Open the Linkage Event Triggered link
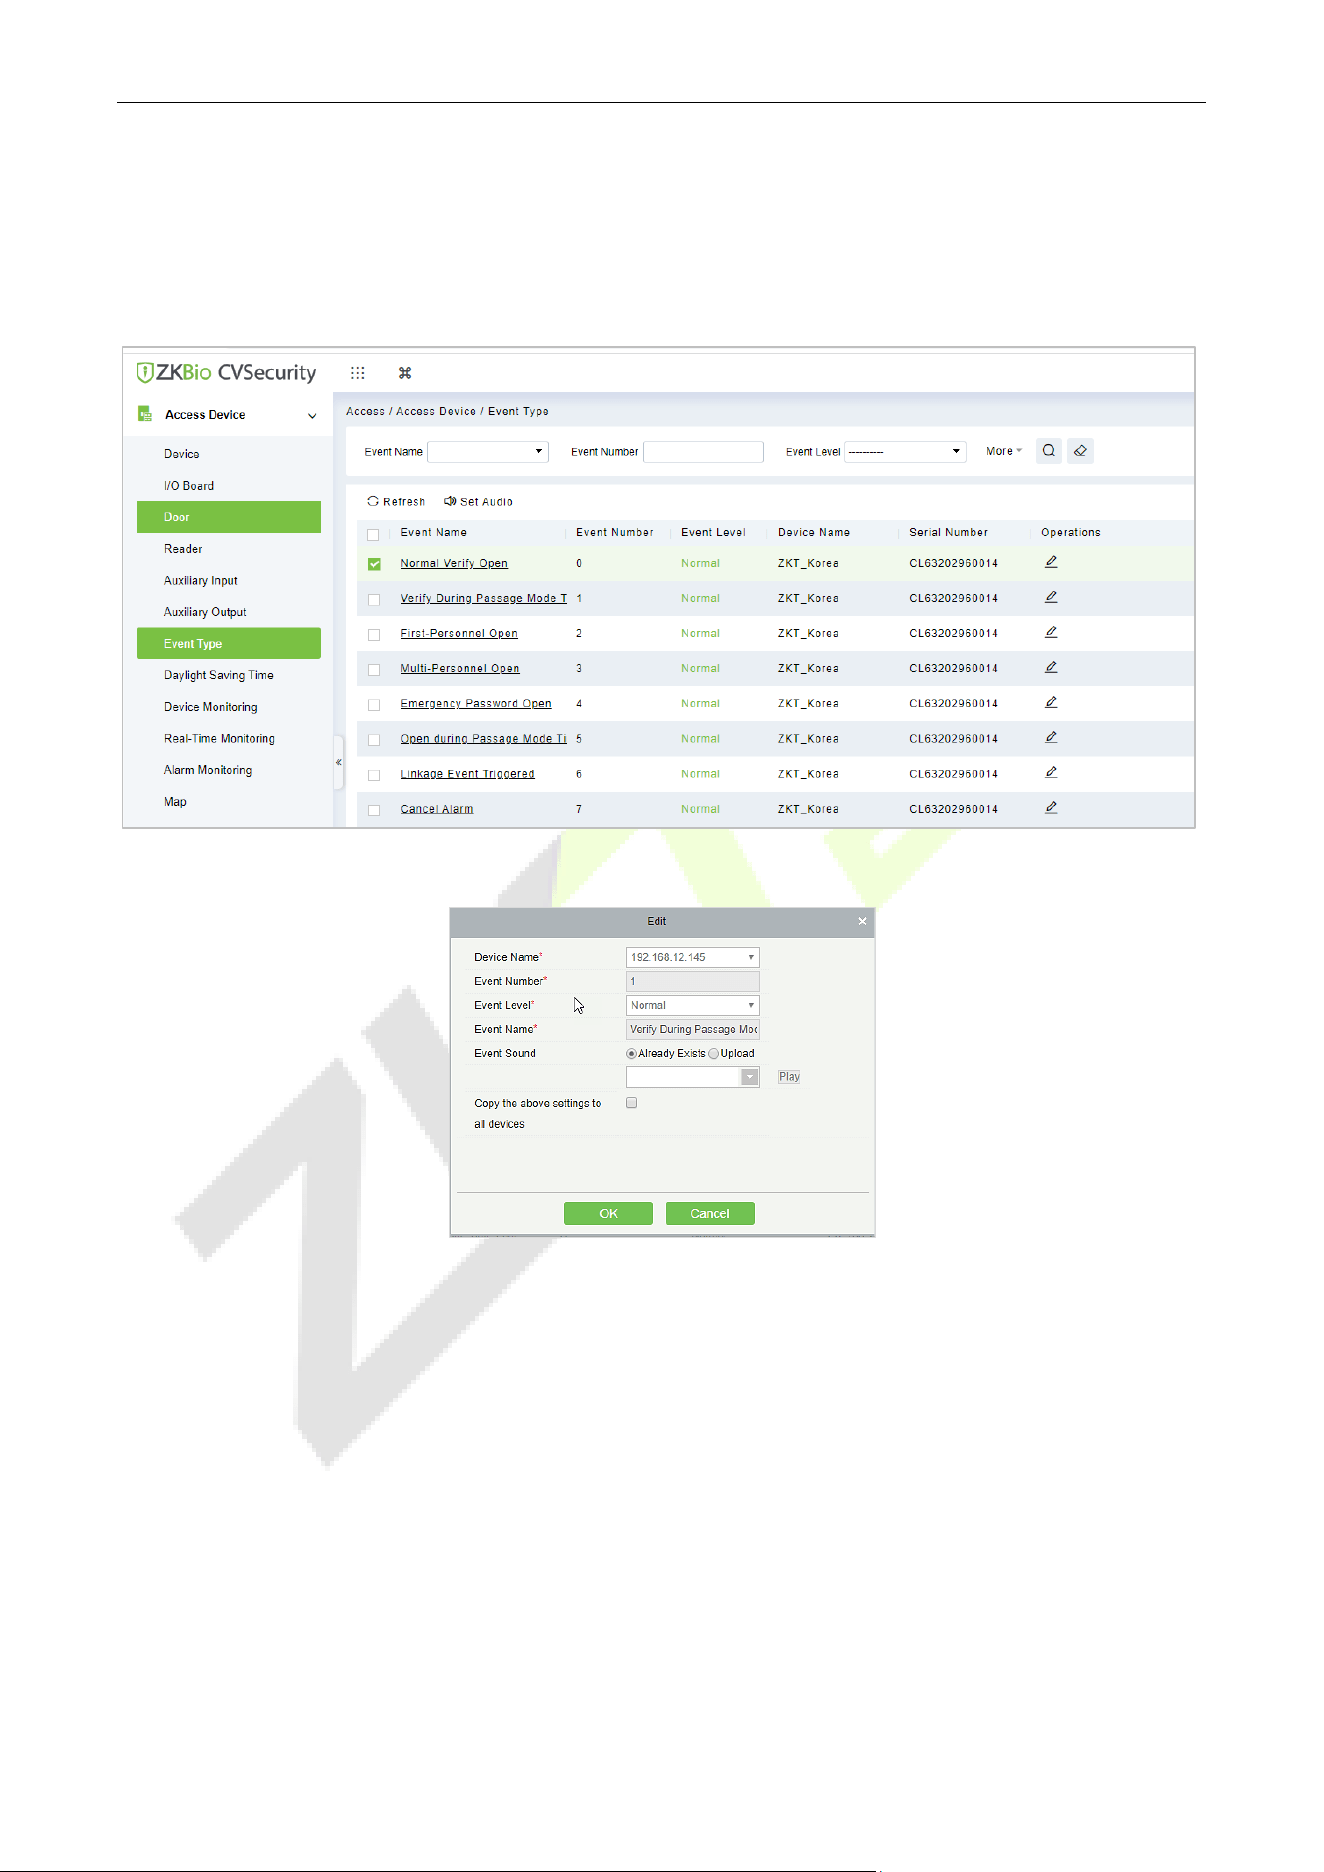 (x=467, y=774)
